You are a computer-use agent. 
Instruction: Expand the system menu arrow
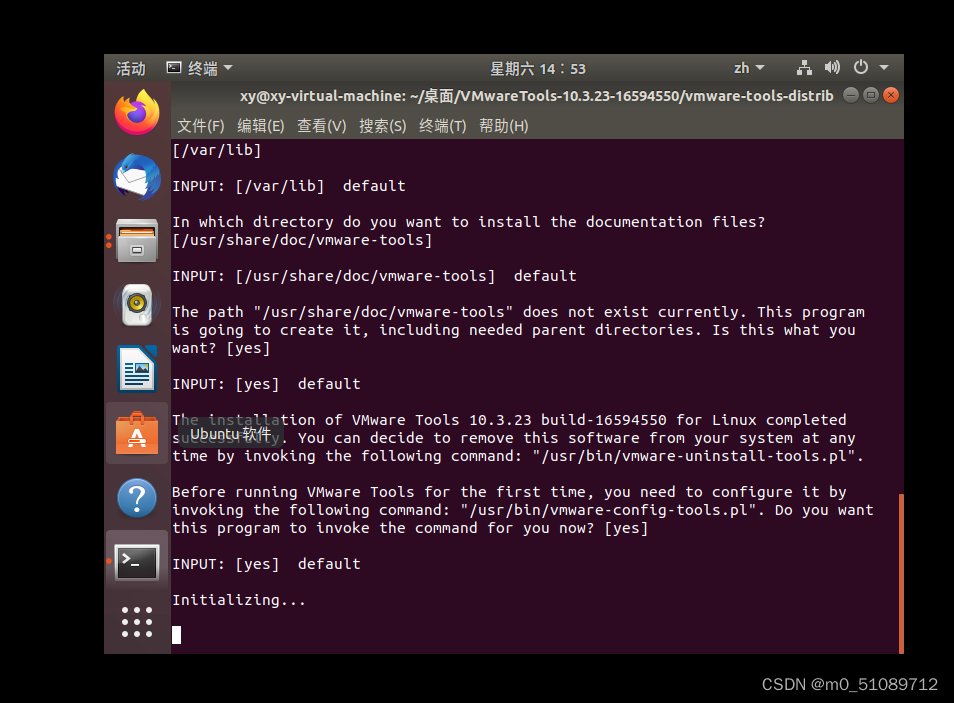click(x=884, y=68)
